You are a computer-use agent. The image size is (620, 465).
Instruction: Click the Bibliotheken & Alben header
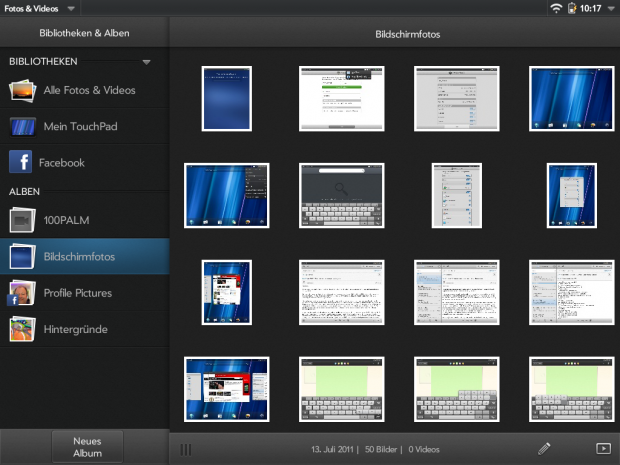tap(84, 33)
